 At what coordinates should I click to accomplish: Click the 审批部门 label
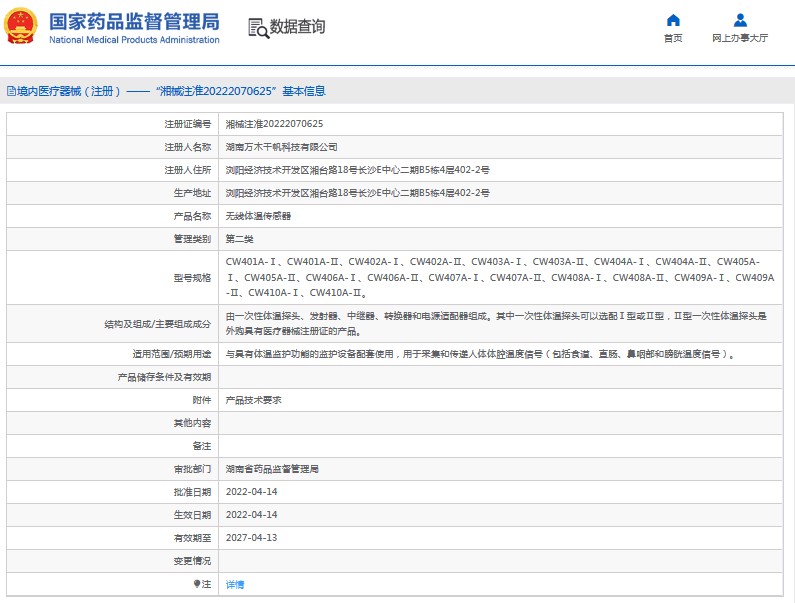tap(192, 469)
